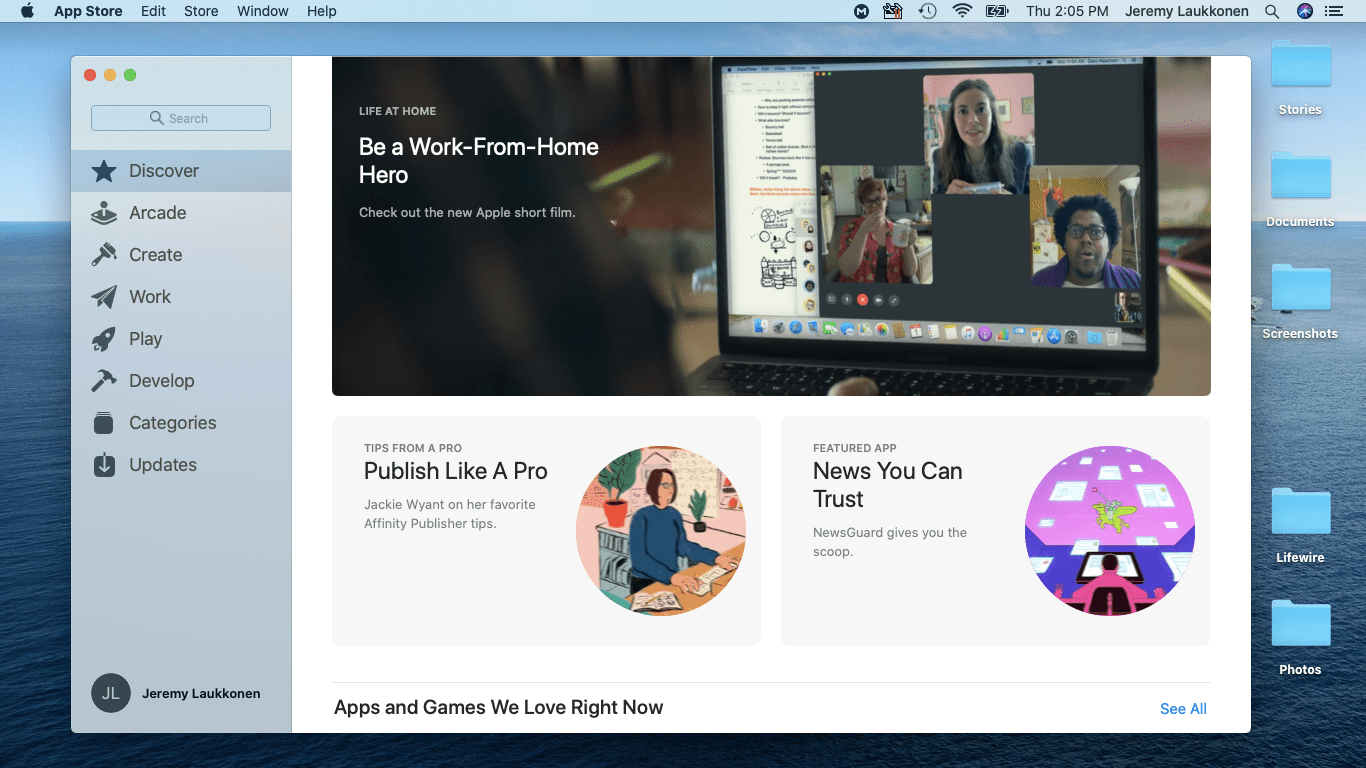The image size is (1366, 768).
Task: Click the 'FEATURED APP' label
Action: pyautogui.click(x=855, y=448)
